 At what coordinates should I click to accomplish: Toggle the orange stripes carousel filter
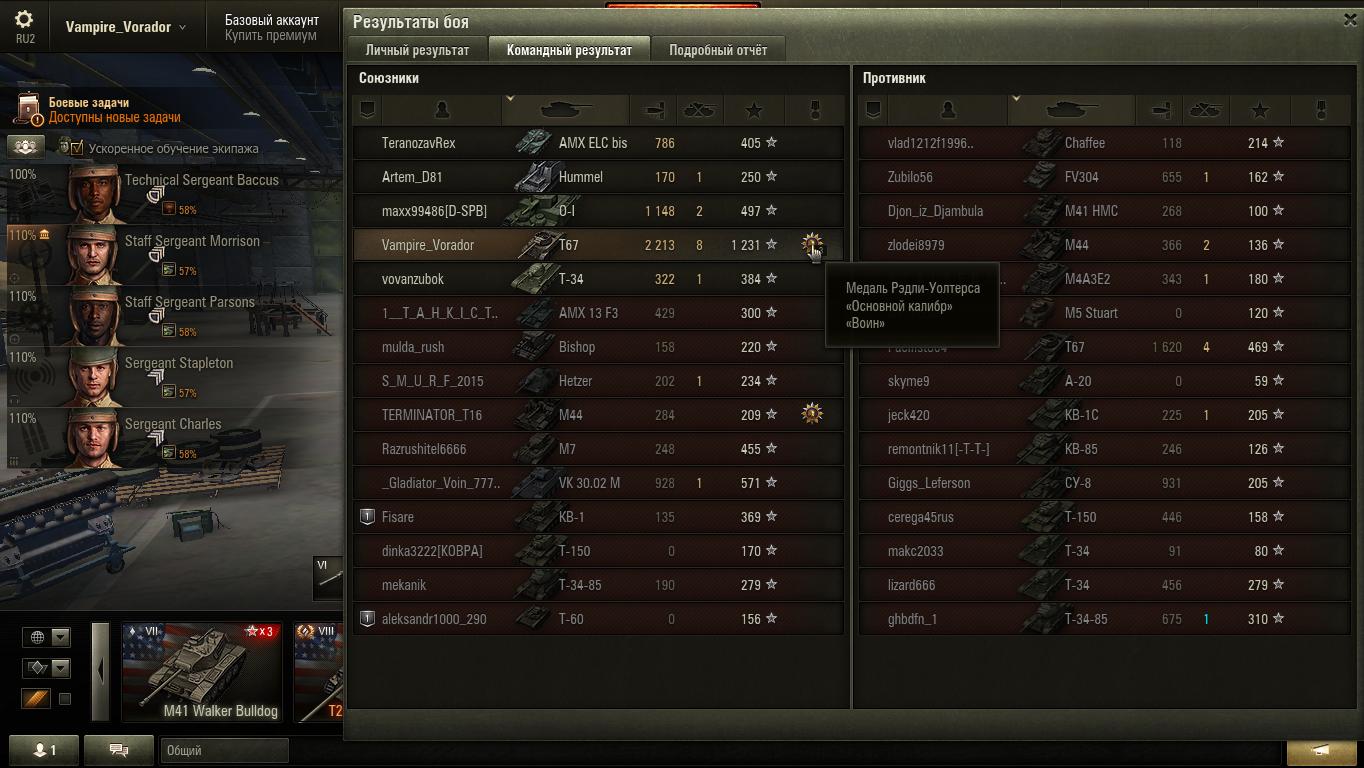(36, 698)
